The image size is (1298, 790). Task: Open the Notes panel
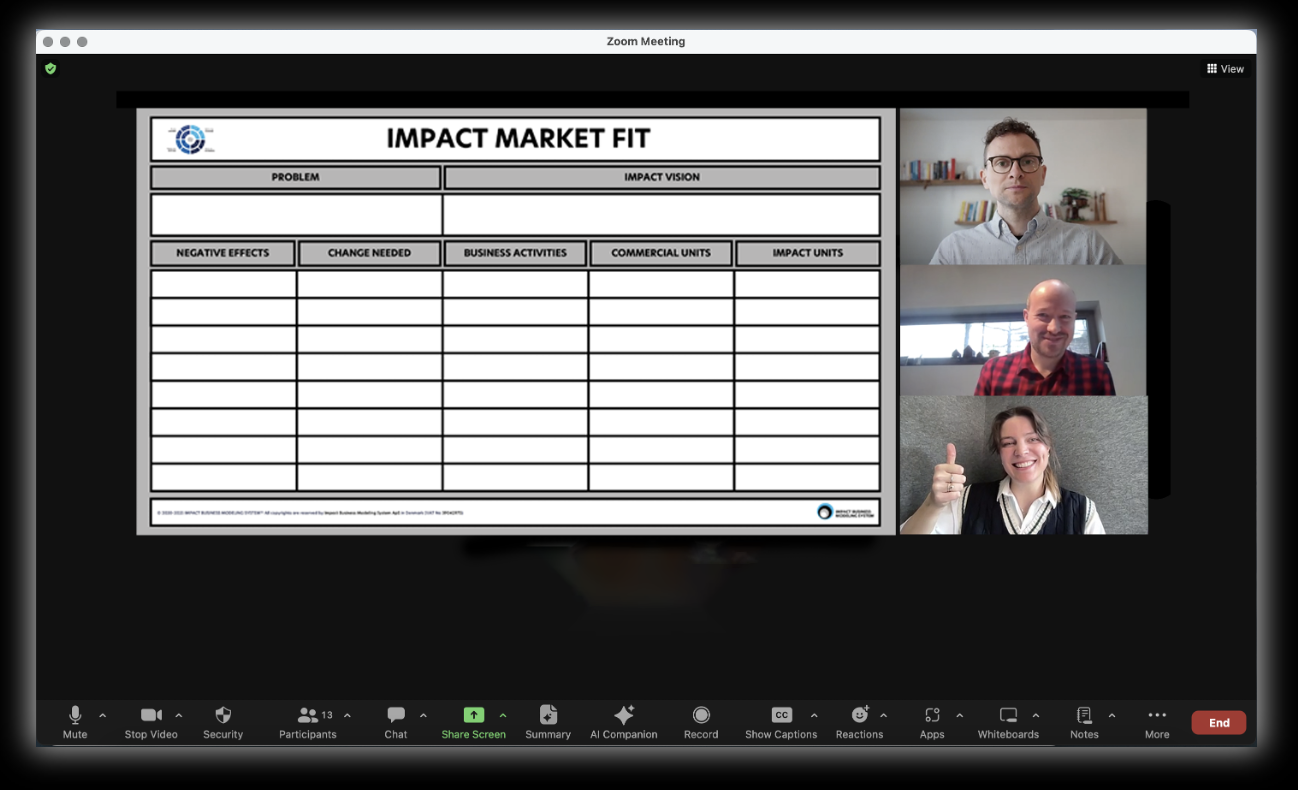pos(1084,722)
